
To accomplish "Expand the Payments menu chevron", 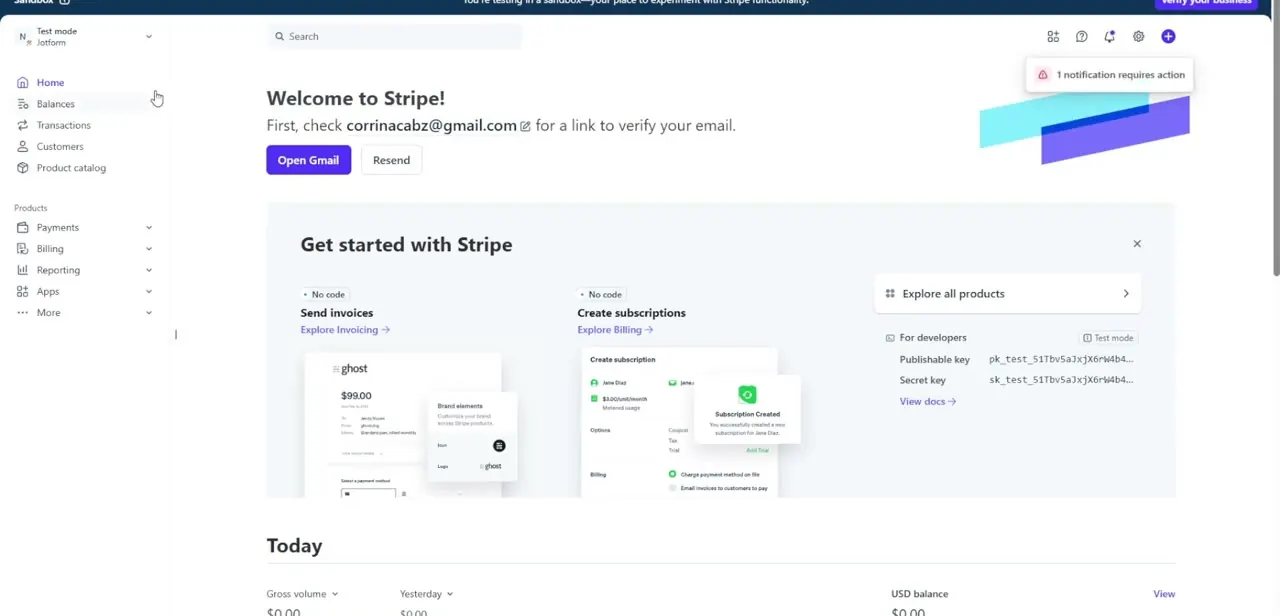I will [149, 228].
